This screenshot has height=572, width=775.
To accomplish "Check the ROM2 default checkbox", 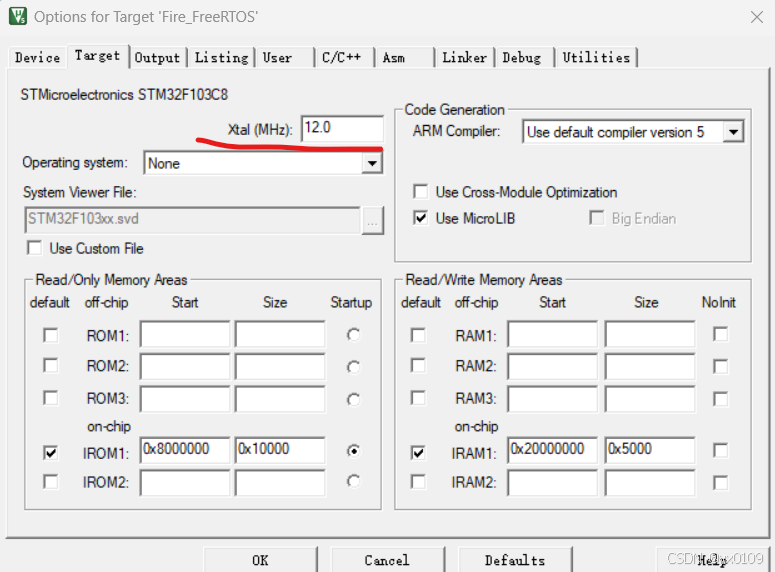I will [x=50, y=366].
